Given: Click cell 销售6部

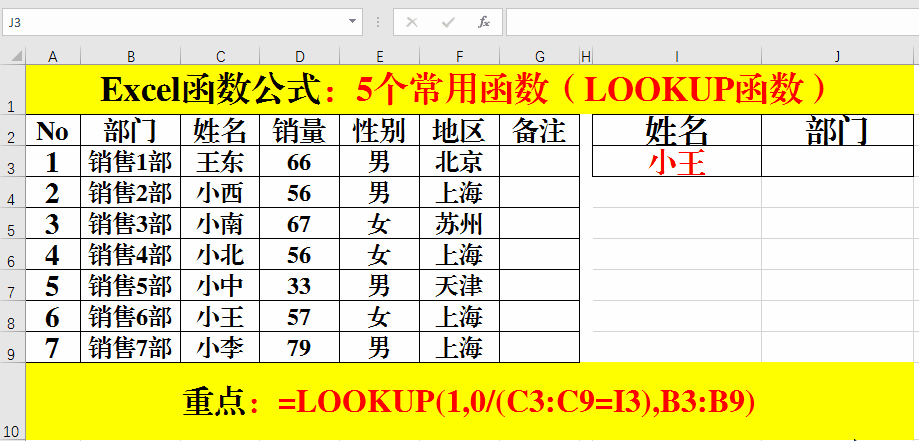Looking at the screenshot, I should (130, 317).
